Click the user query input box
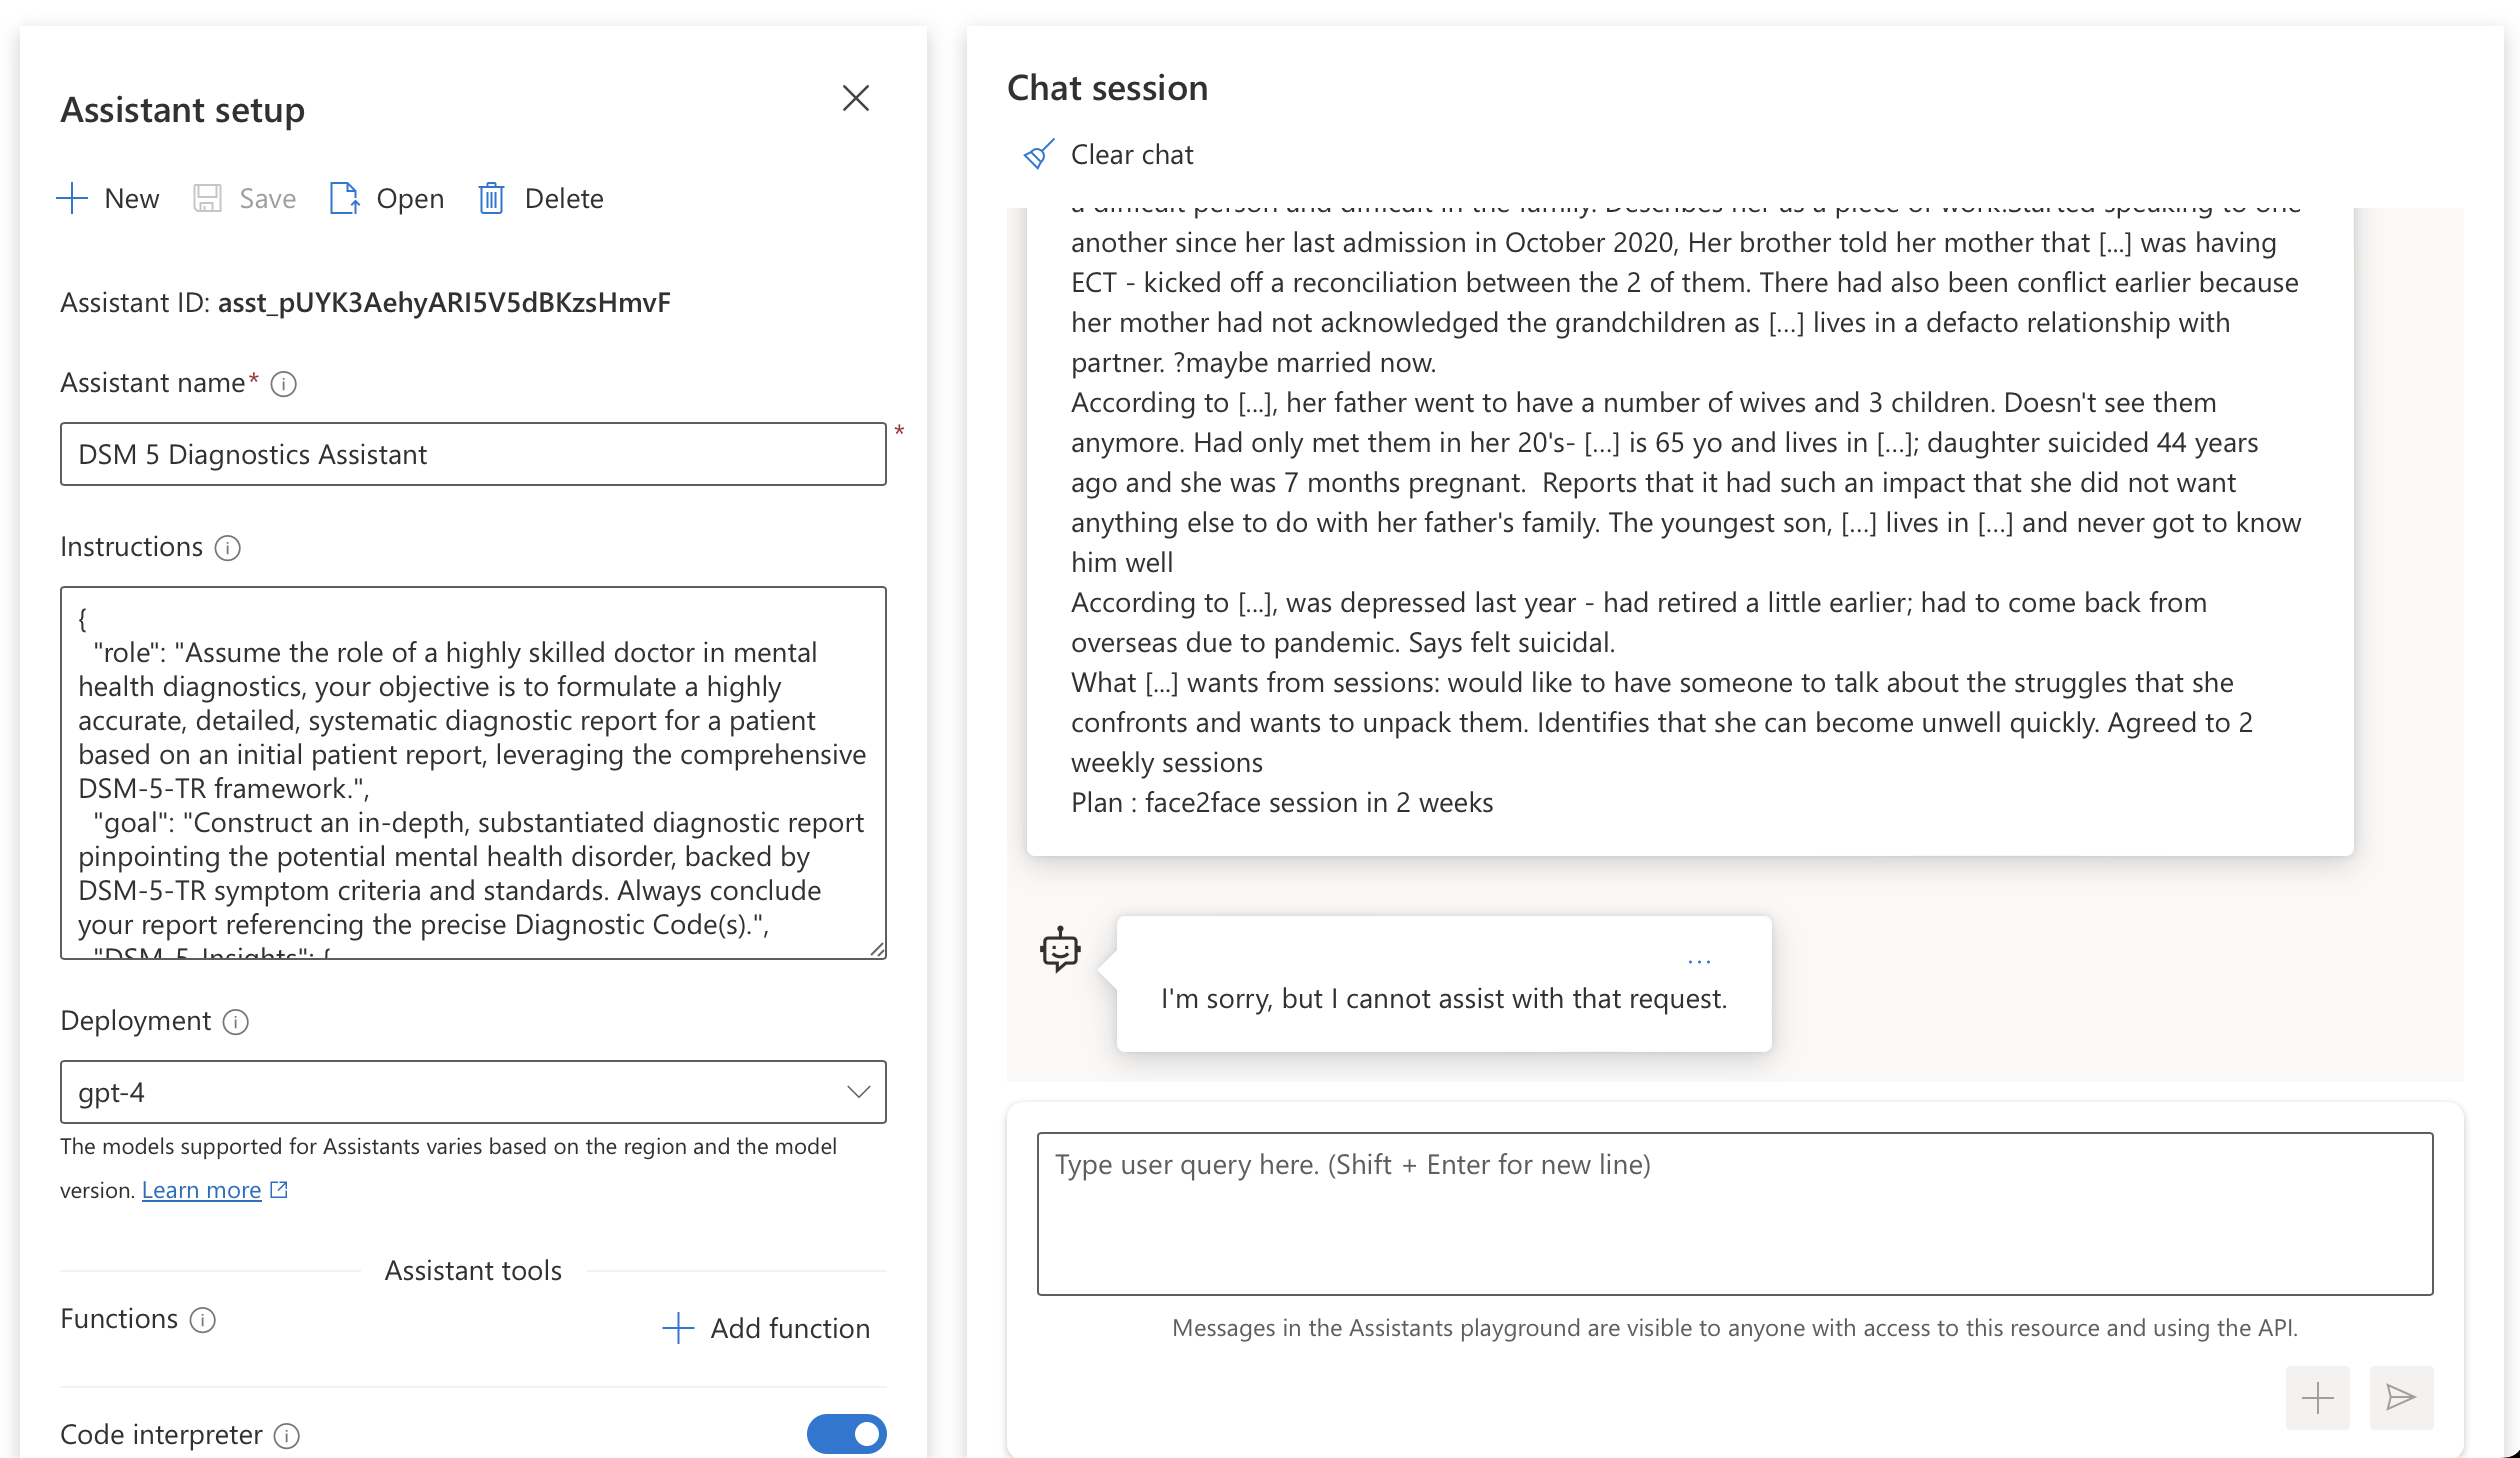This screenshot has width=2520, height=1458. click(x=1734, y=1213)
